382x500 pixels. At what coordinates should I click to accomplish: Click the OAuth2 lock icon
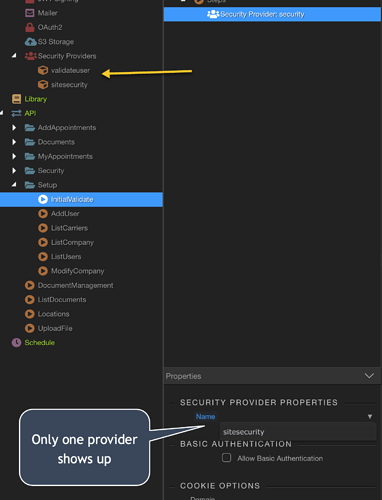click(30, 27)
